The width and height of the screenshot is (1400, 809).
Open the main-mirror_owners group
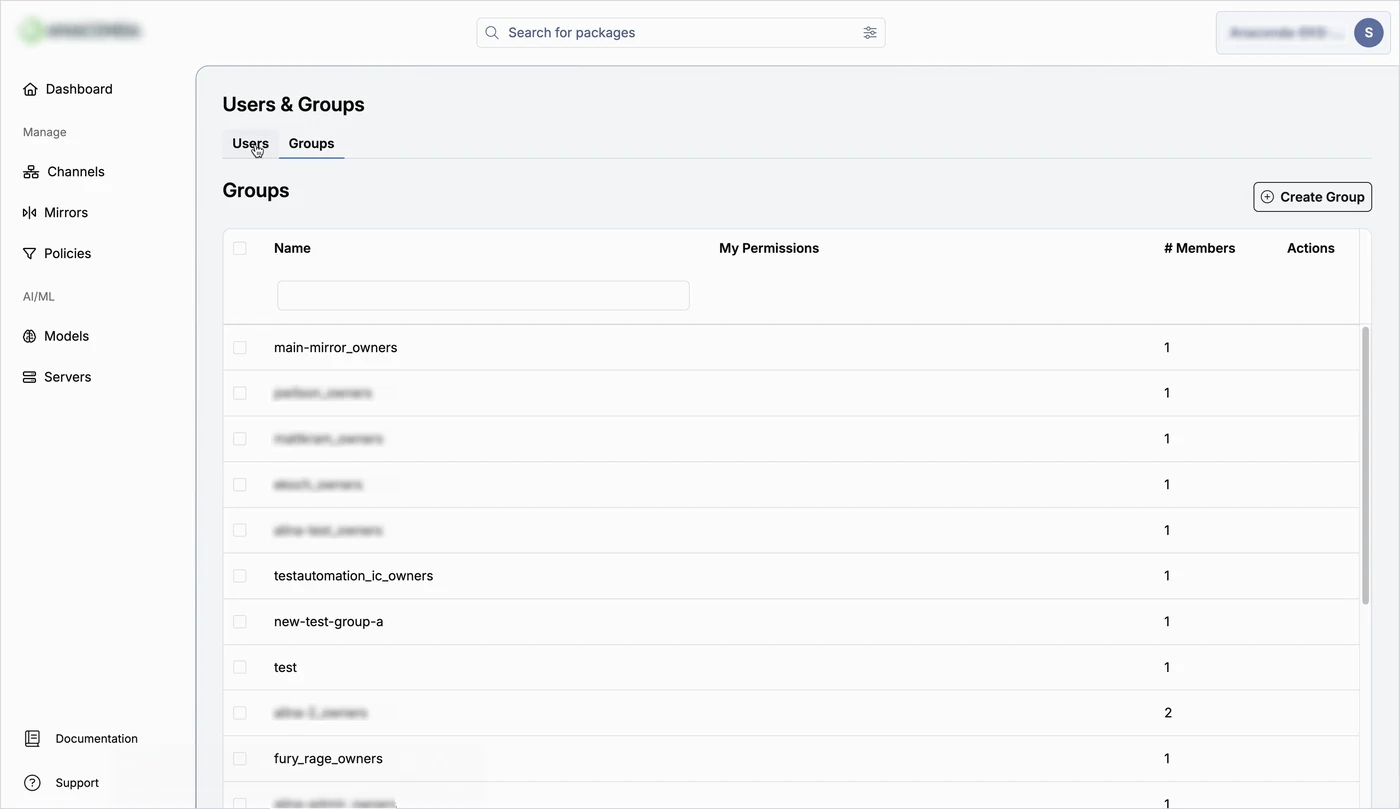pyautogui.click(x=336, y=348)
